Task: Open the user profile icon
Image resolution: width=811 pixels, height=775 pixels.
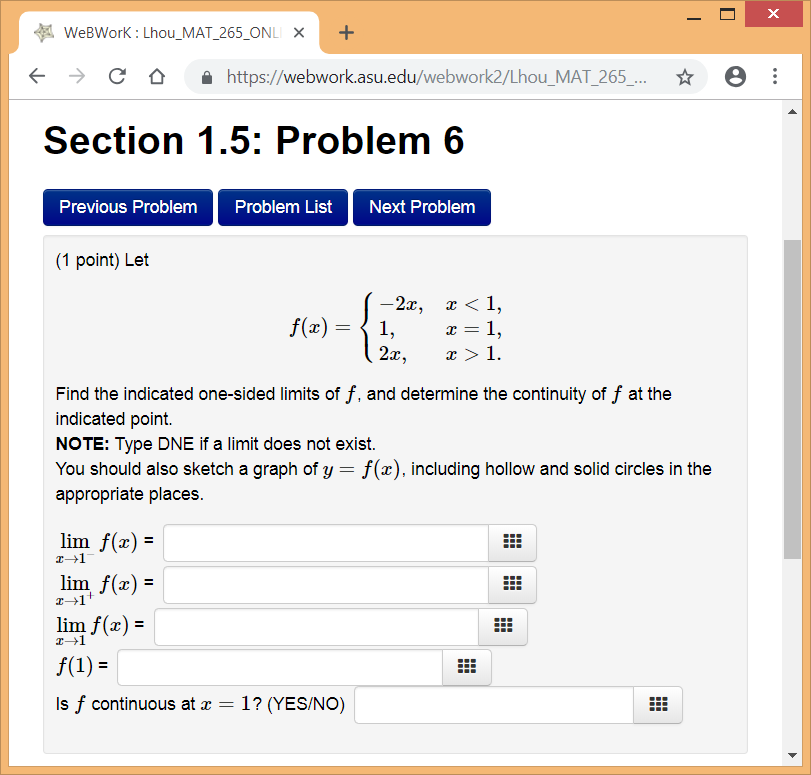Action: (735, 77)
